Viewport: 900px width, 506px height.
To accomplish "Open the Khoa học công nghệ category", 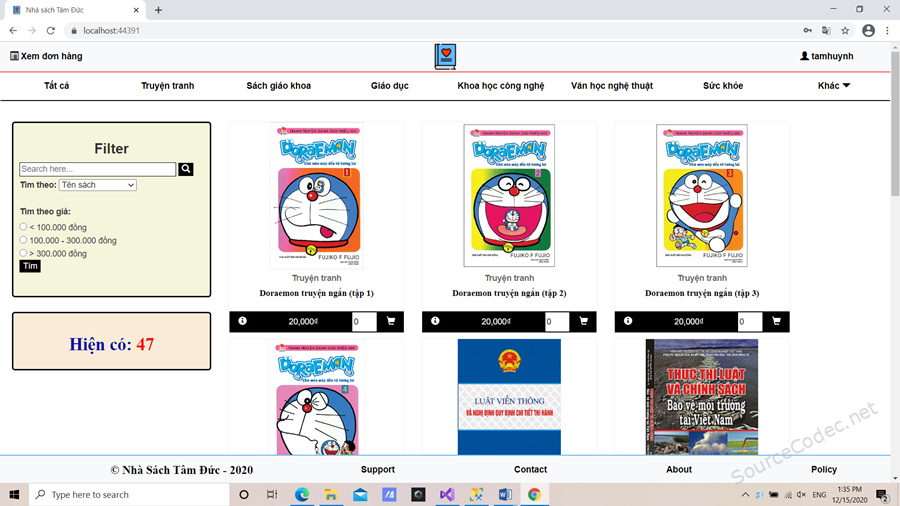I will pos(501,85).
